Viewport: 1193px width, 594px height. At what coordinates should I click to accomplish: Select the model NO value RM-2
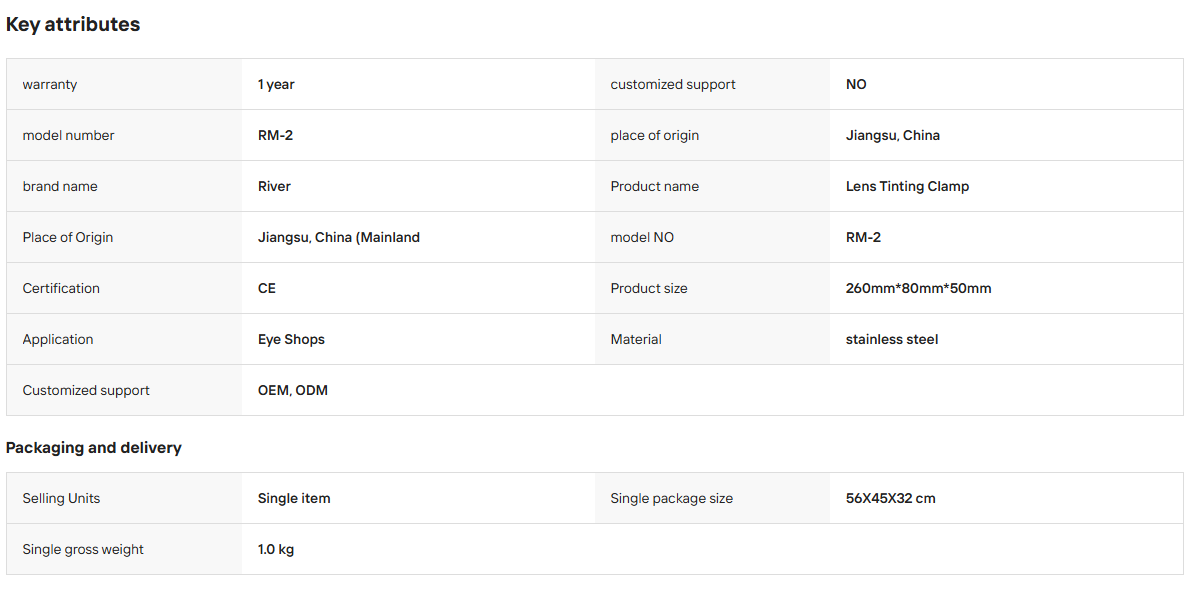tap(864, 237)
